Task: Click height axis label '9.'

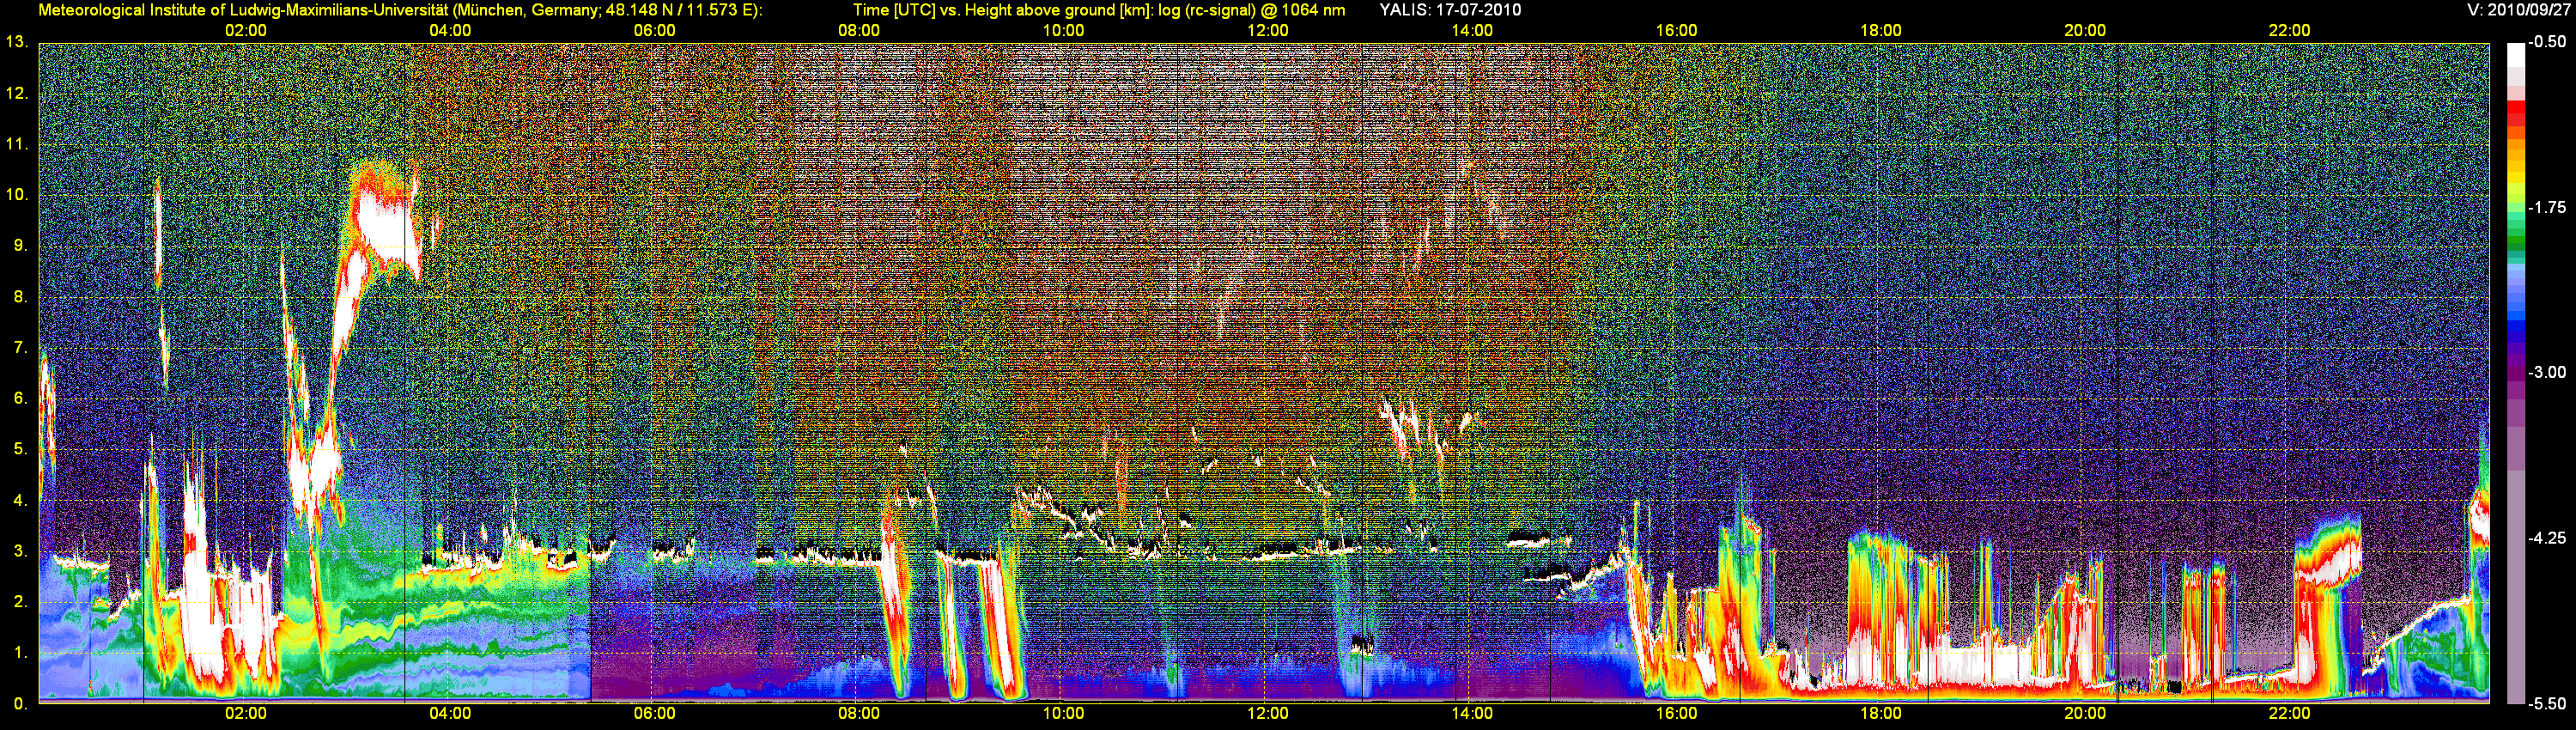Action: (x=20, y=245)
